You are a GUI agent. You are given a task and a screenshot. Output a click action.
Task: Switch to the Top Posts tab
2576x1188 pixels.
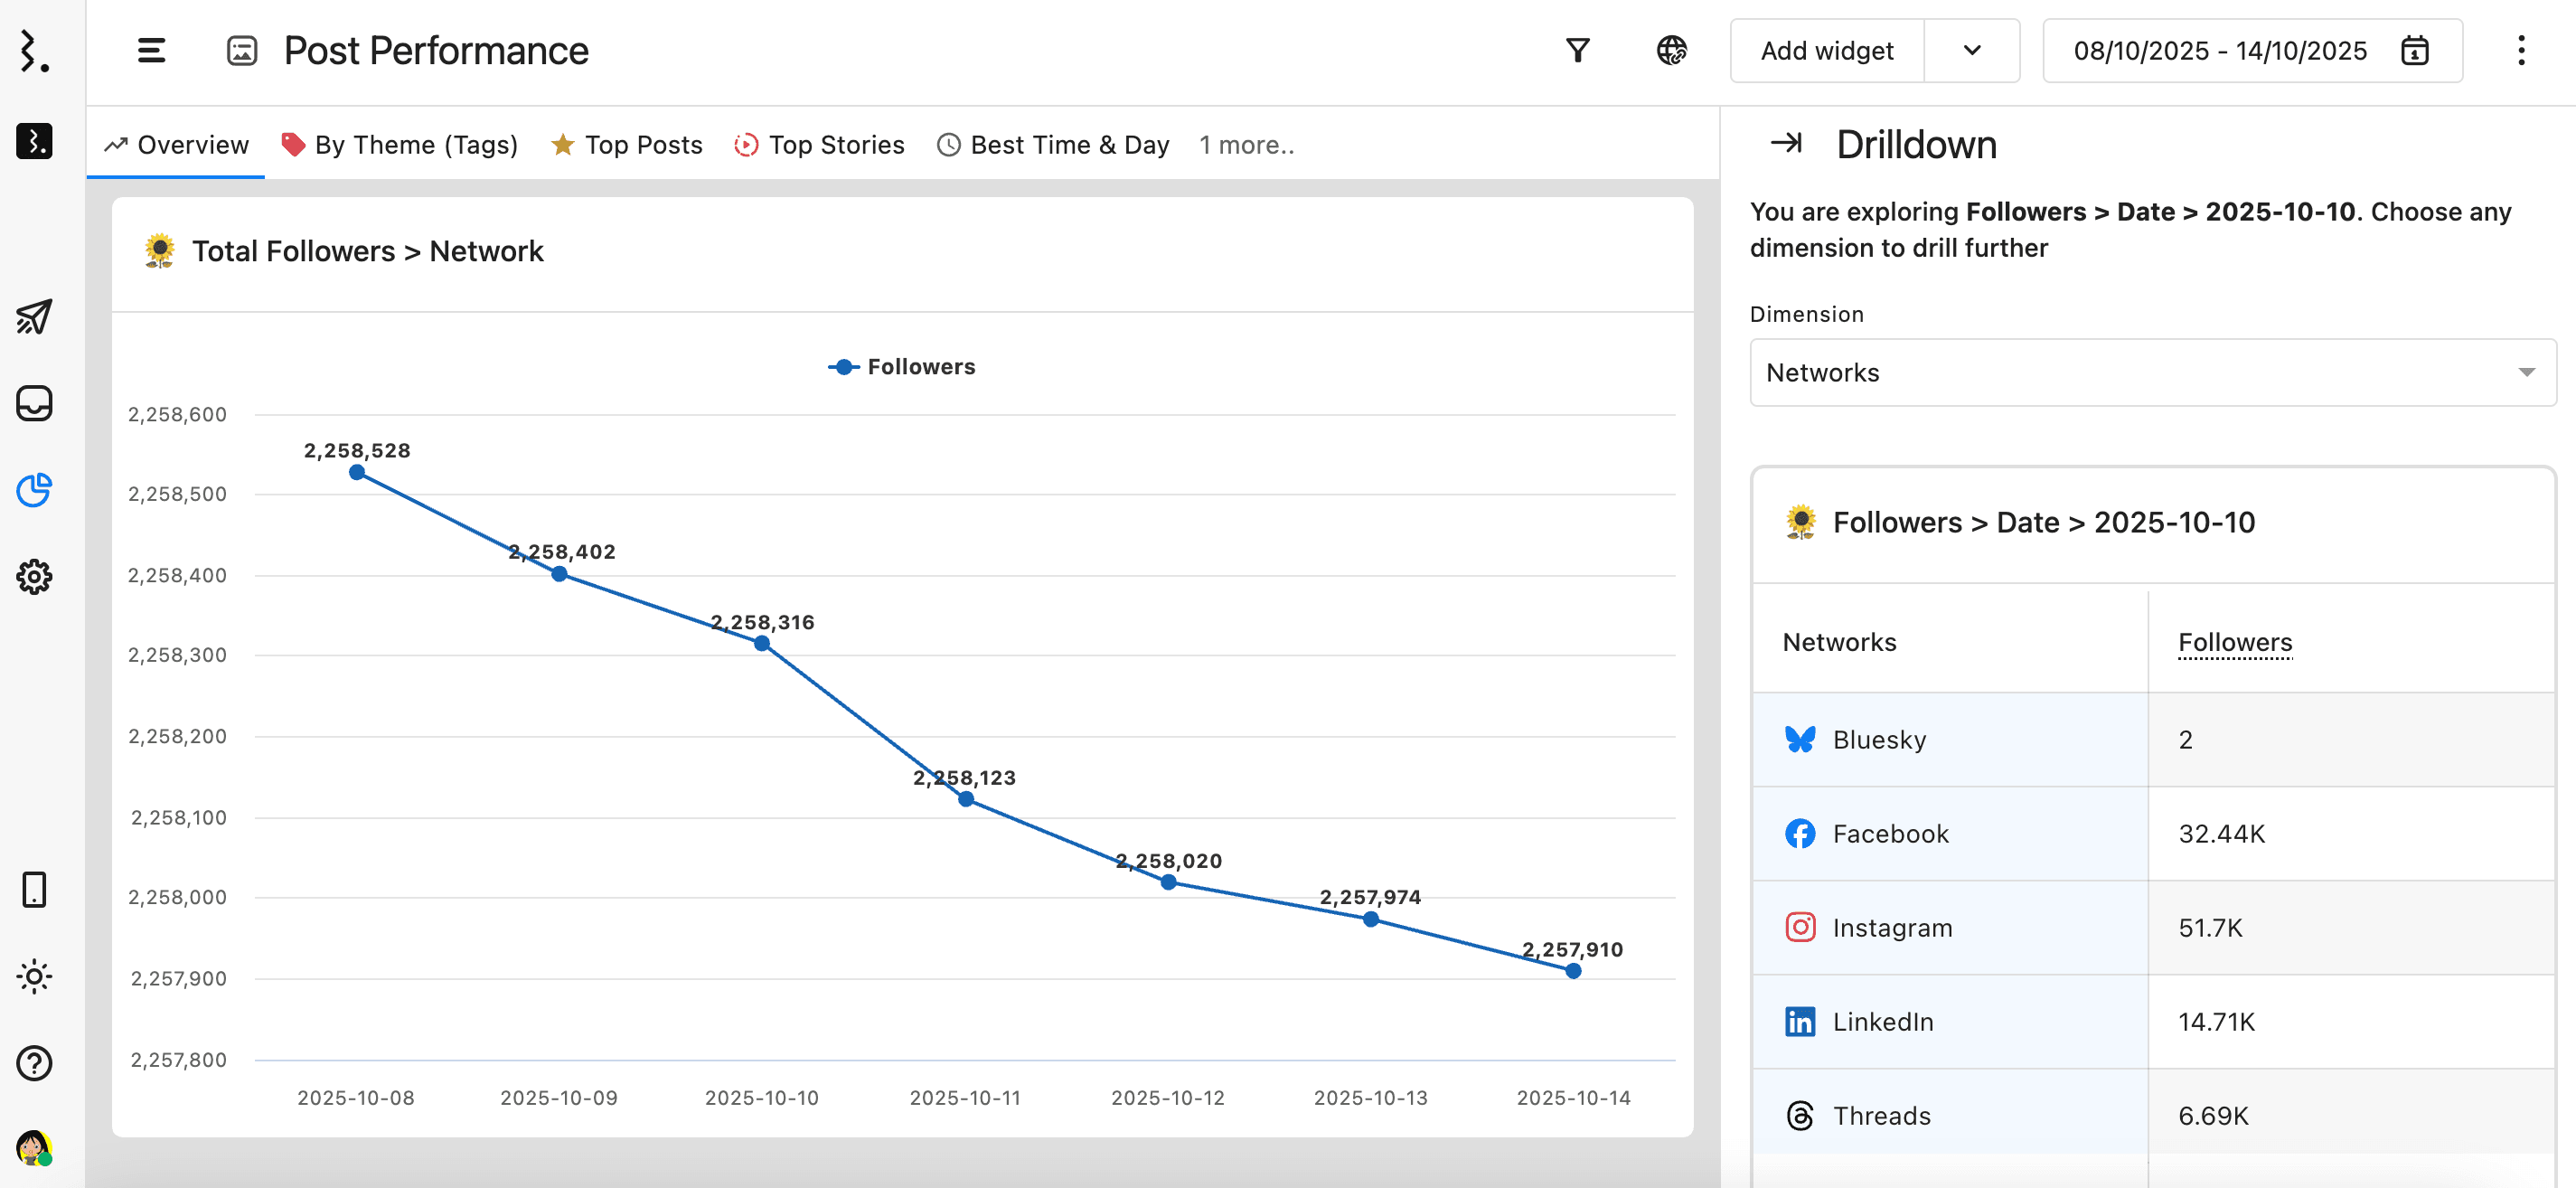627,145
